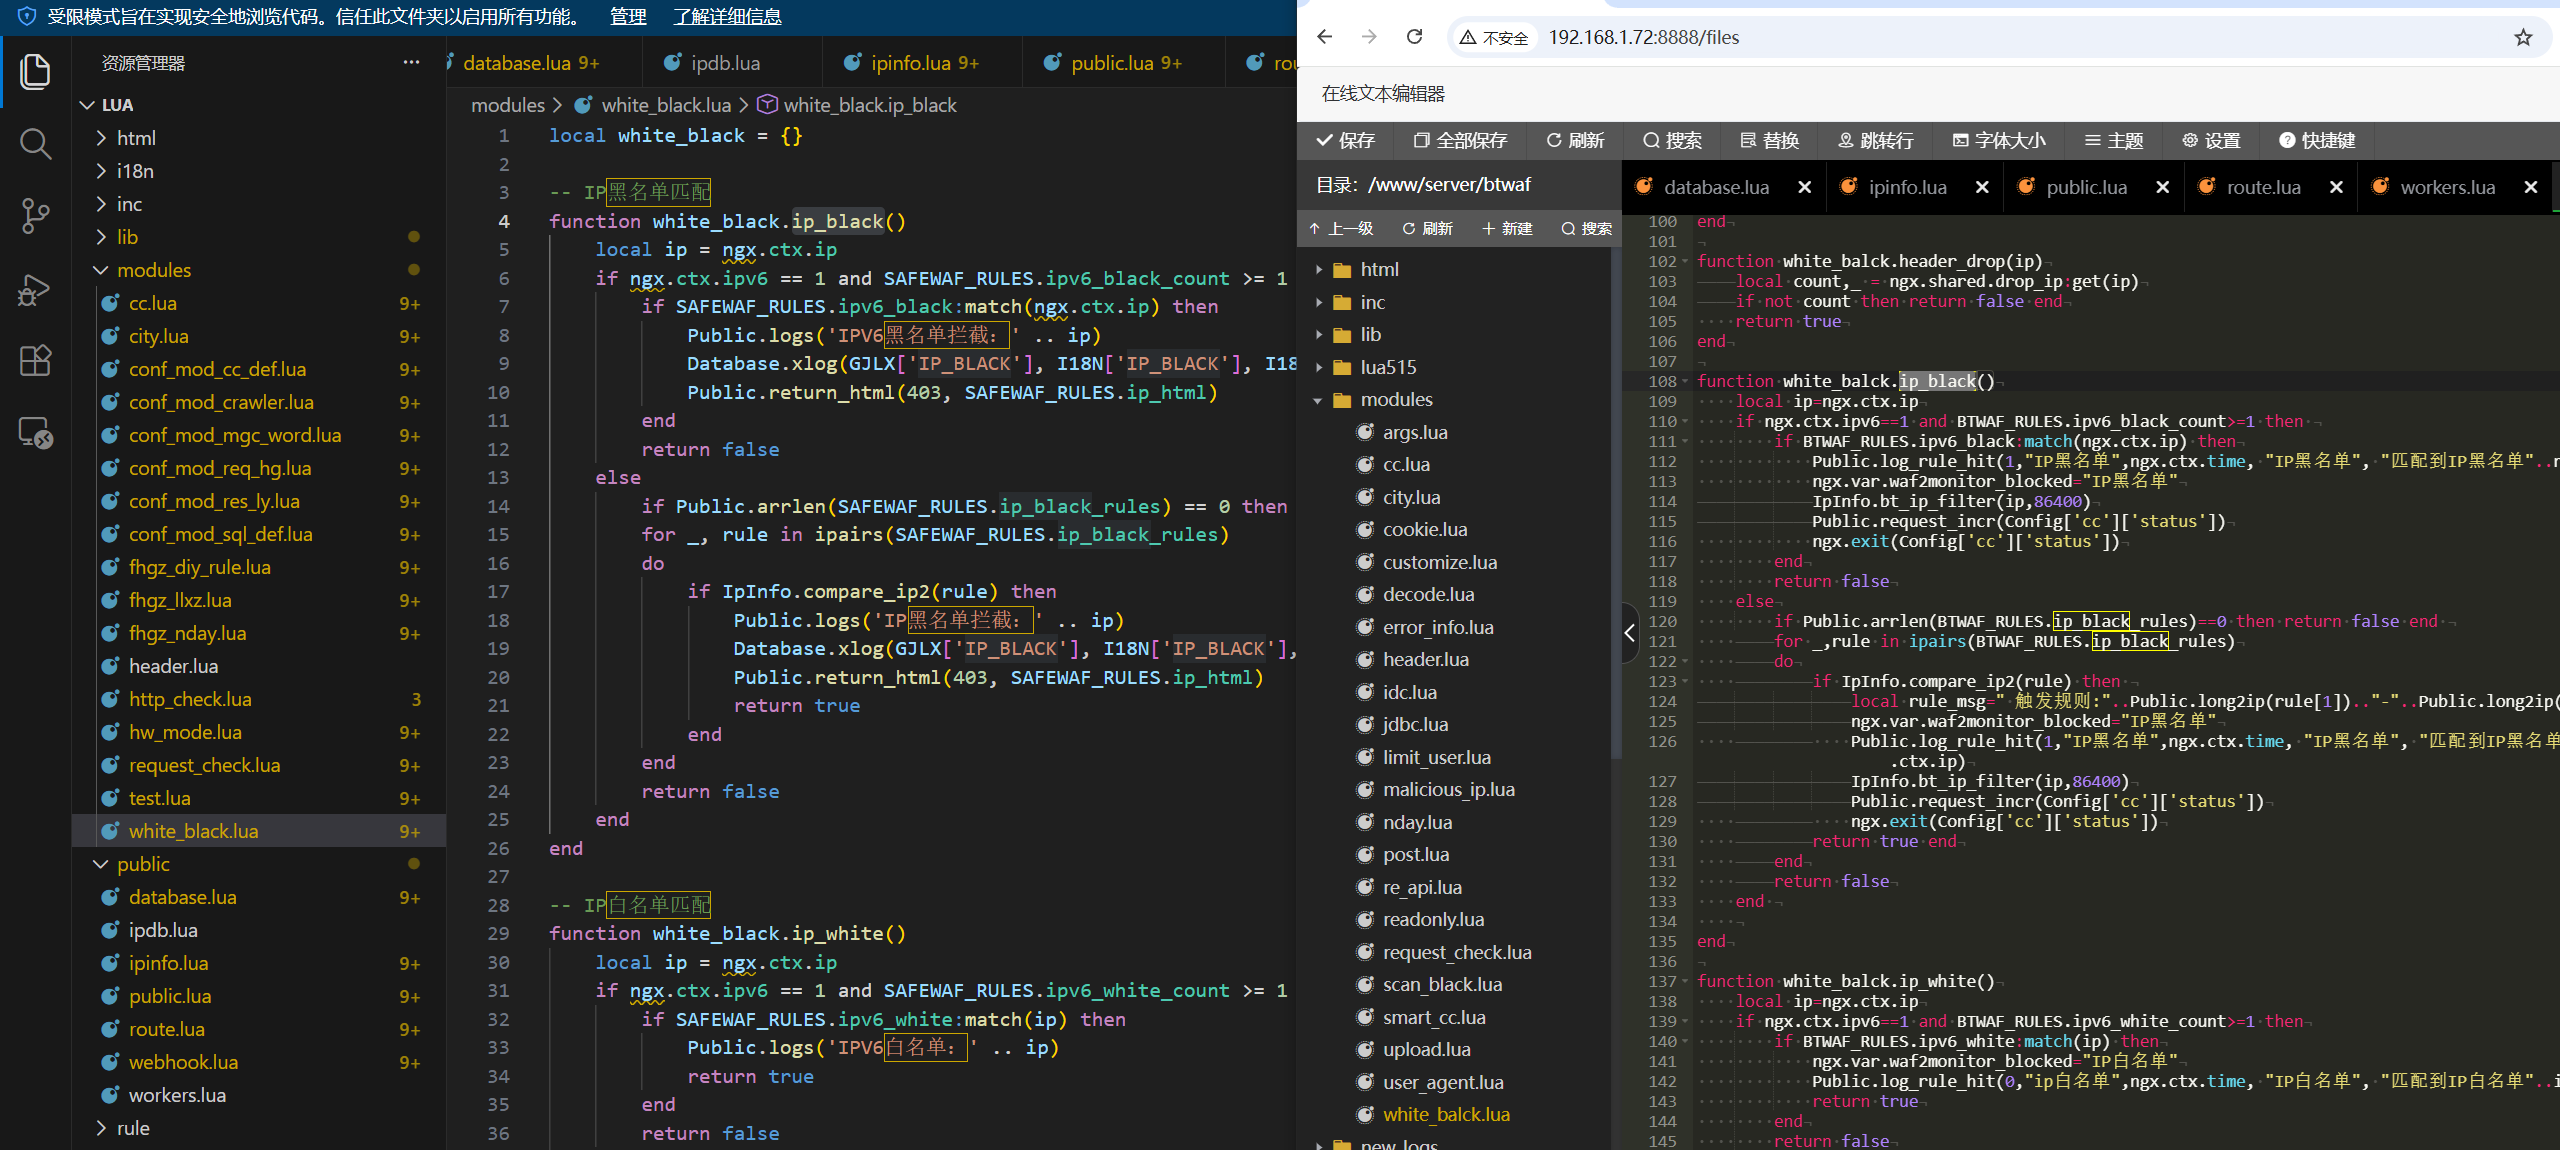Viewport: 2560px width, 1150px height.
Task: Close the ipinfo.lua tab in online editor
Action: (1982, 187)
